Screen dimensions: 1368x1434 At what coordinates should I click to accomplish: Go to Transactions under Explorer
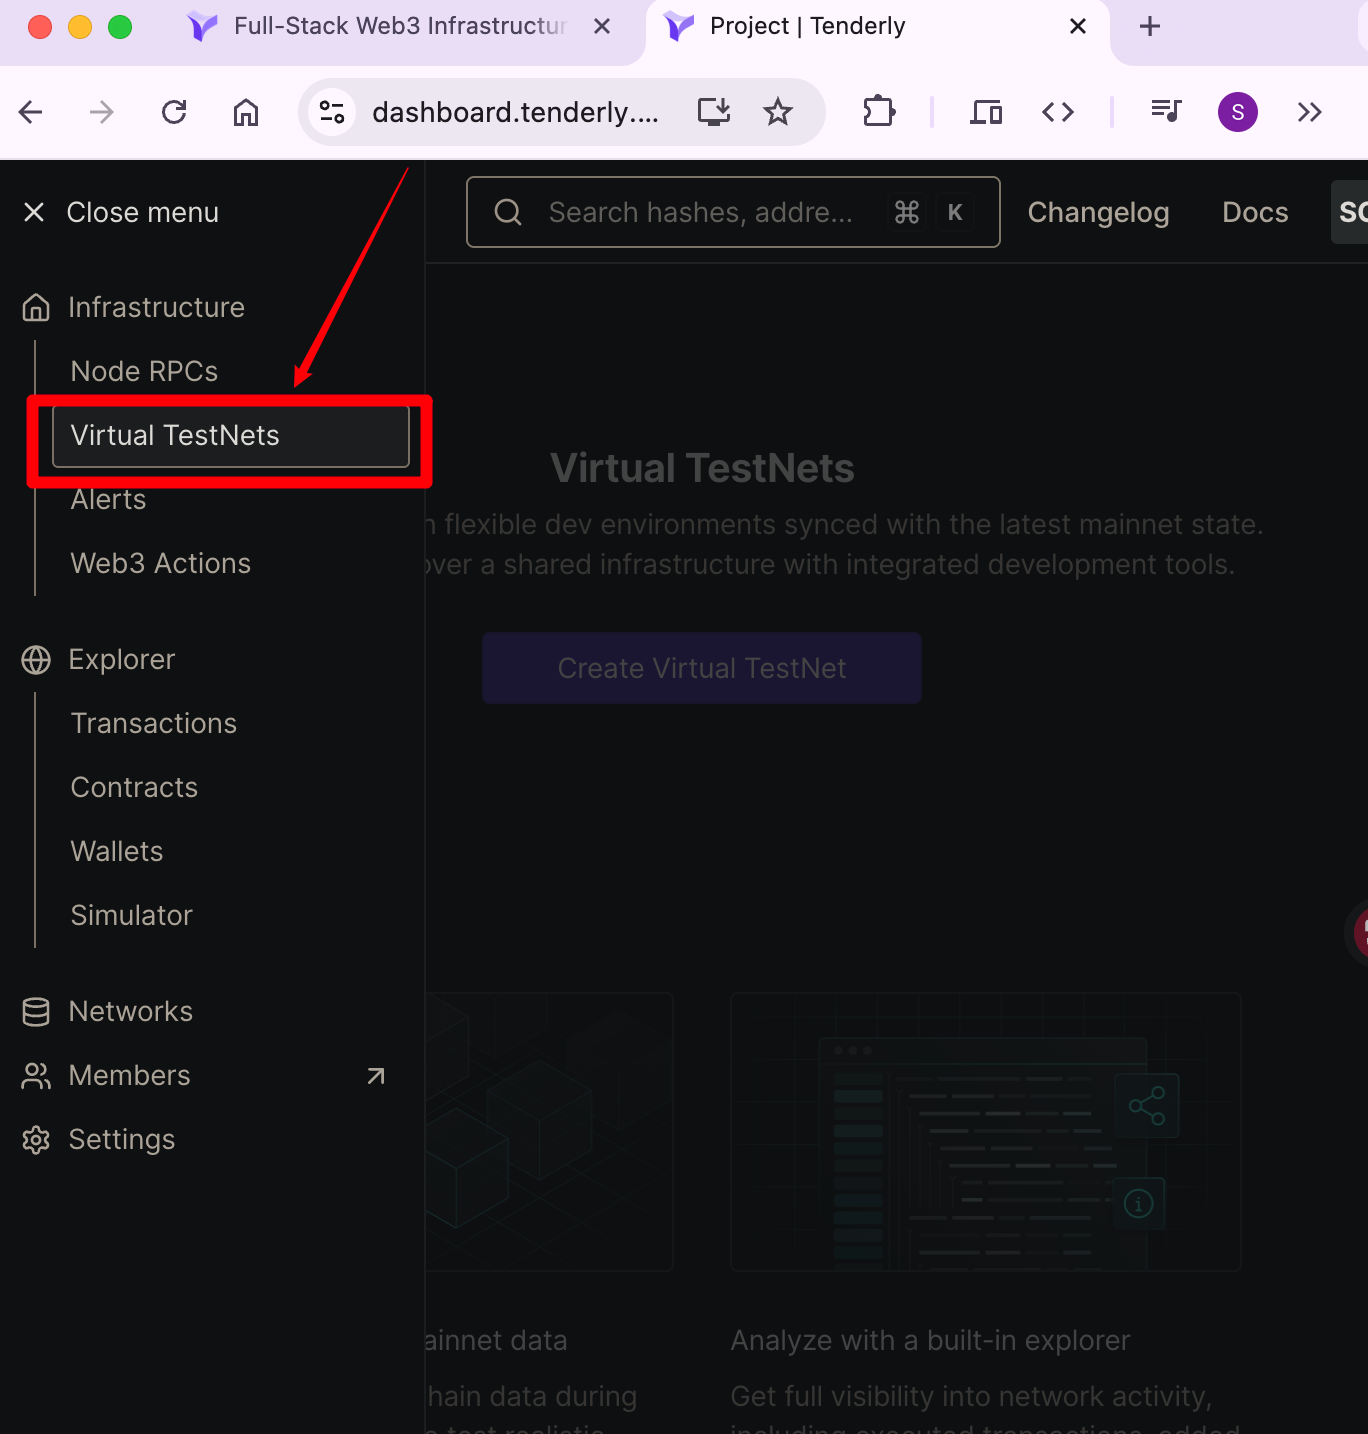click(x=154, y=723)
